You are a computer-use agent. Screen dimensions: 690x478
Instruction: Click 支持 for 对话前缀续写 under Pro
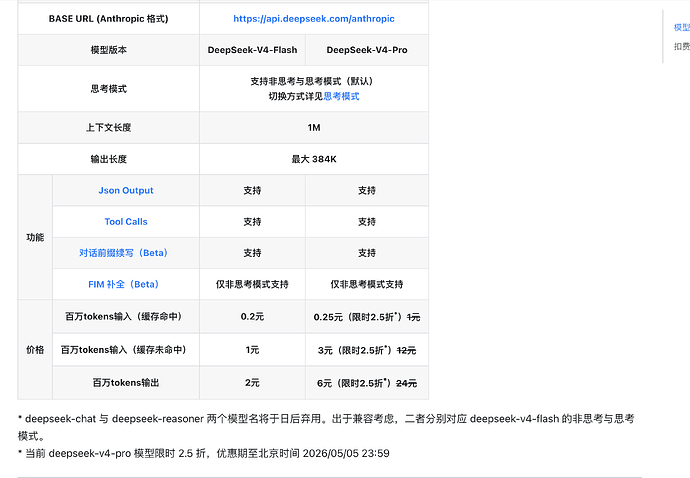click(x=367, y=253)
